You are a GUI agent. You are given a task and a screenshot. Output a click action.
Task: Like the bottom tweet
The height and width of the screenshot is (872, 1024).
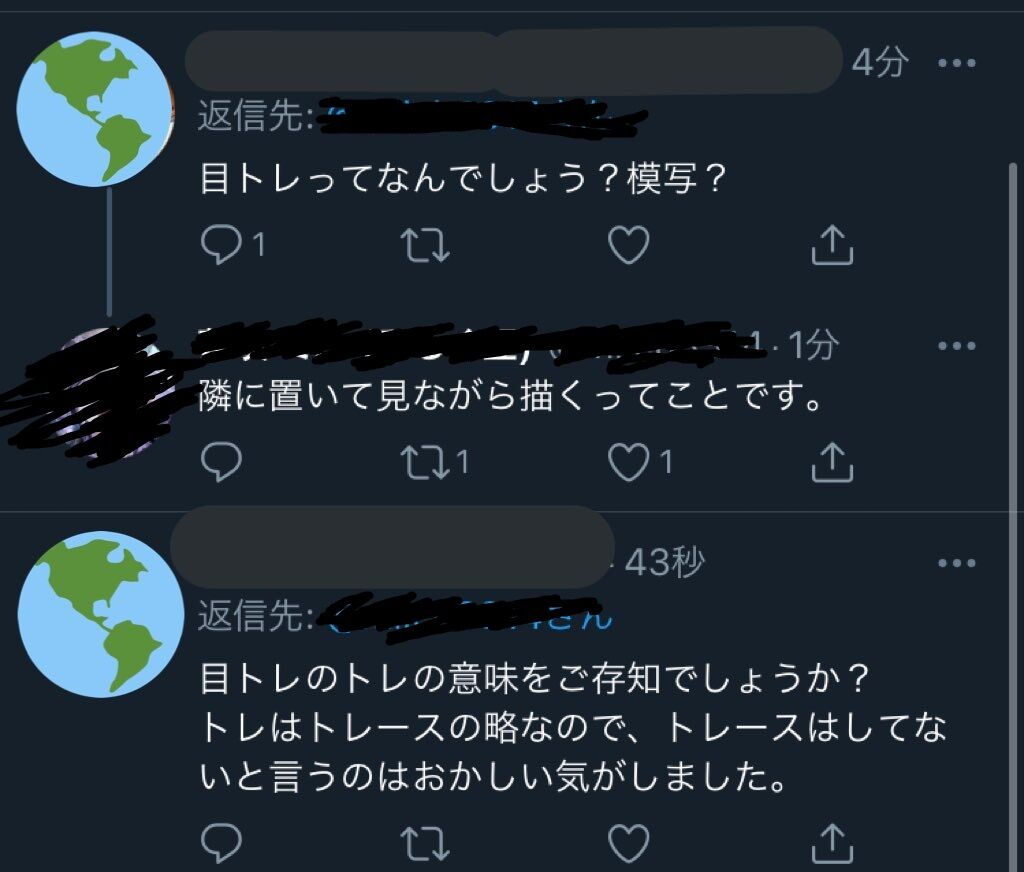point(629,843)
